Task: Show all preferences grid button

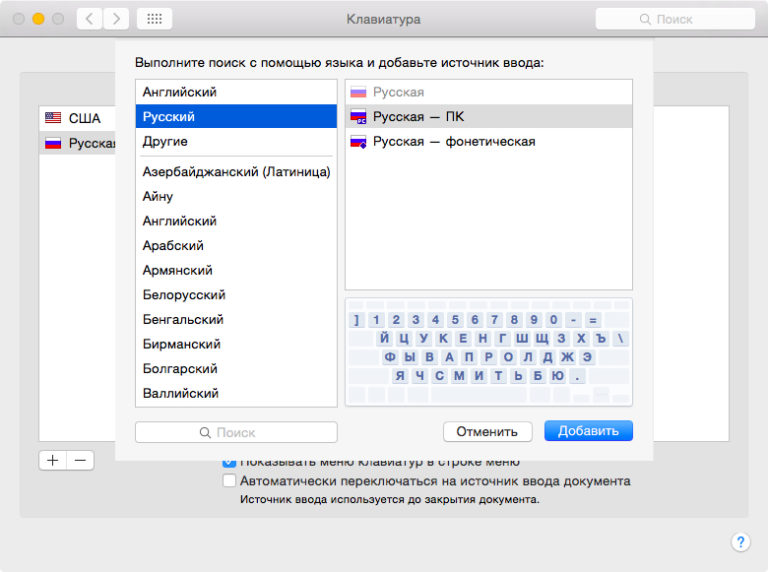Action: 154,19
